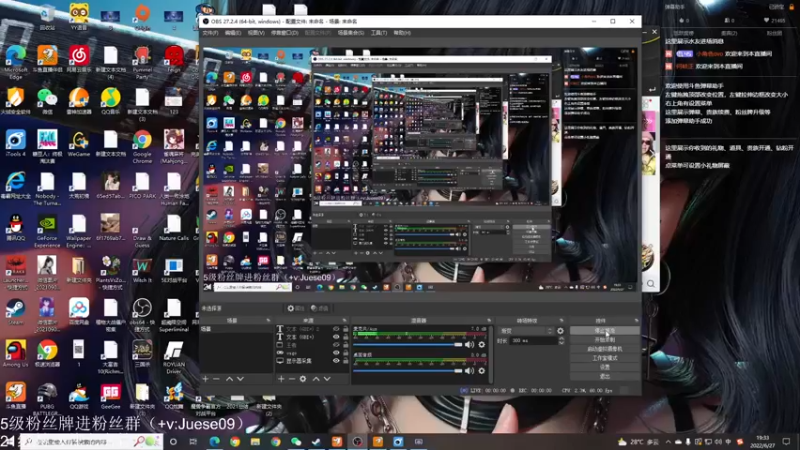
Task: Toggle visibility of the first 文本 (GDI+) source
Action: tap(336, 329)
